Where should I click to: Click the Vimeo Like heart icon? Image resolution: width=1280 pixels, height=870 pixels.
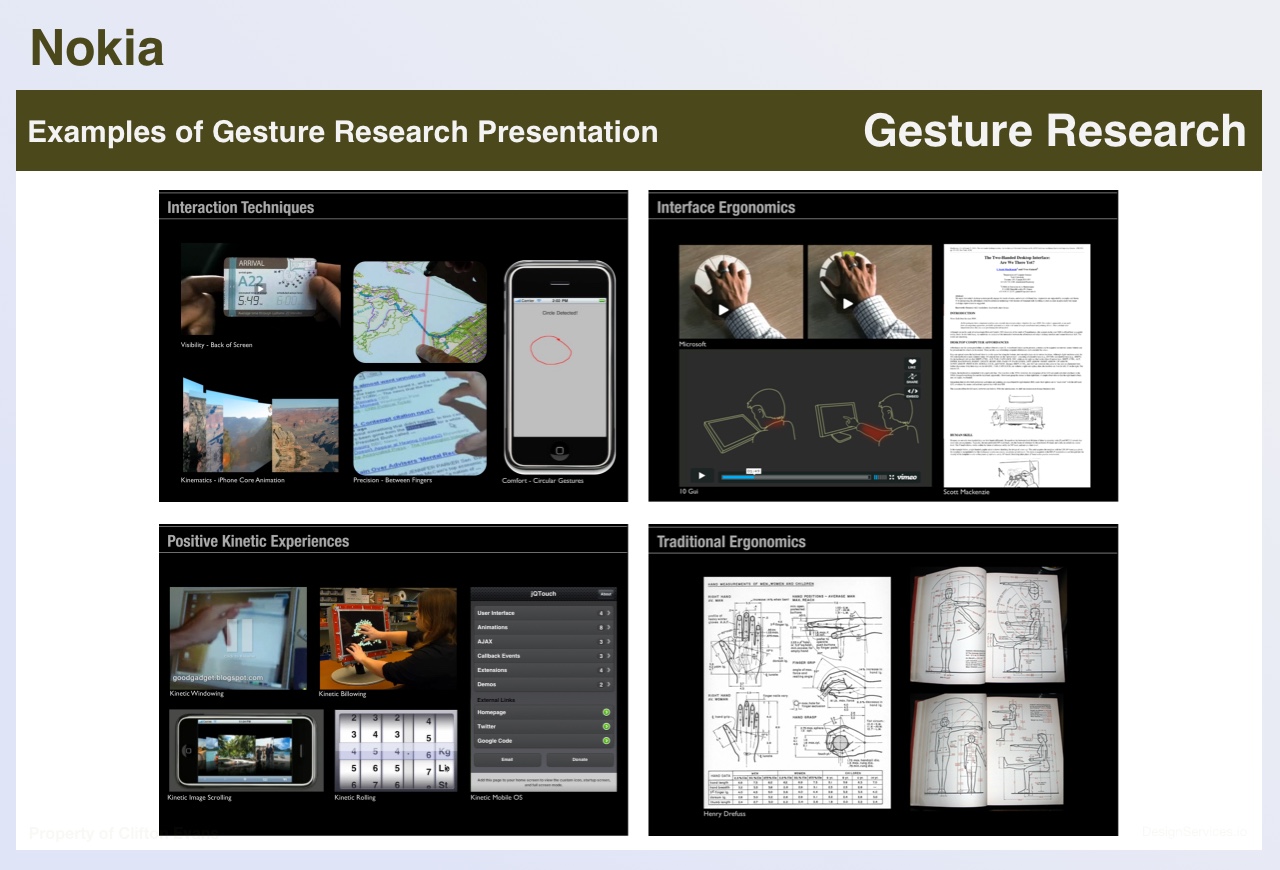tap(913, 362)
